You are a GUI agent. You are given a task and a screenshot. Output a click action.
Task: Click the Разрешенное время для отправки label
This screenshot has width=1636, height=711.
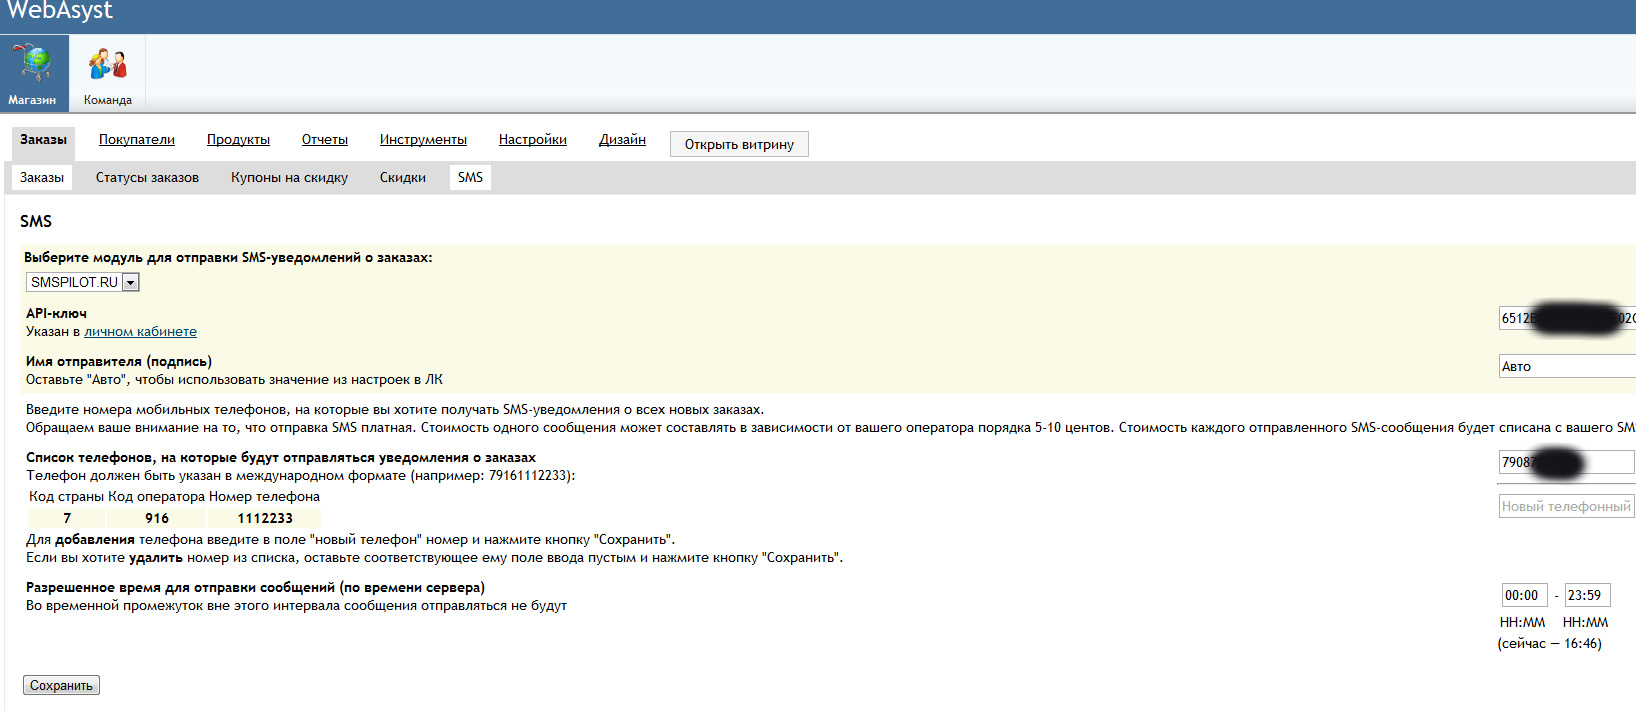(255, 588)
